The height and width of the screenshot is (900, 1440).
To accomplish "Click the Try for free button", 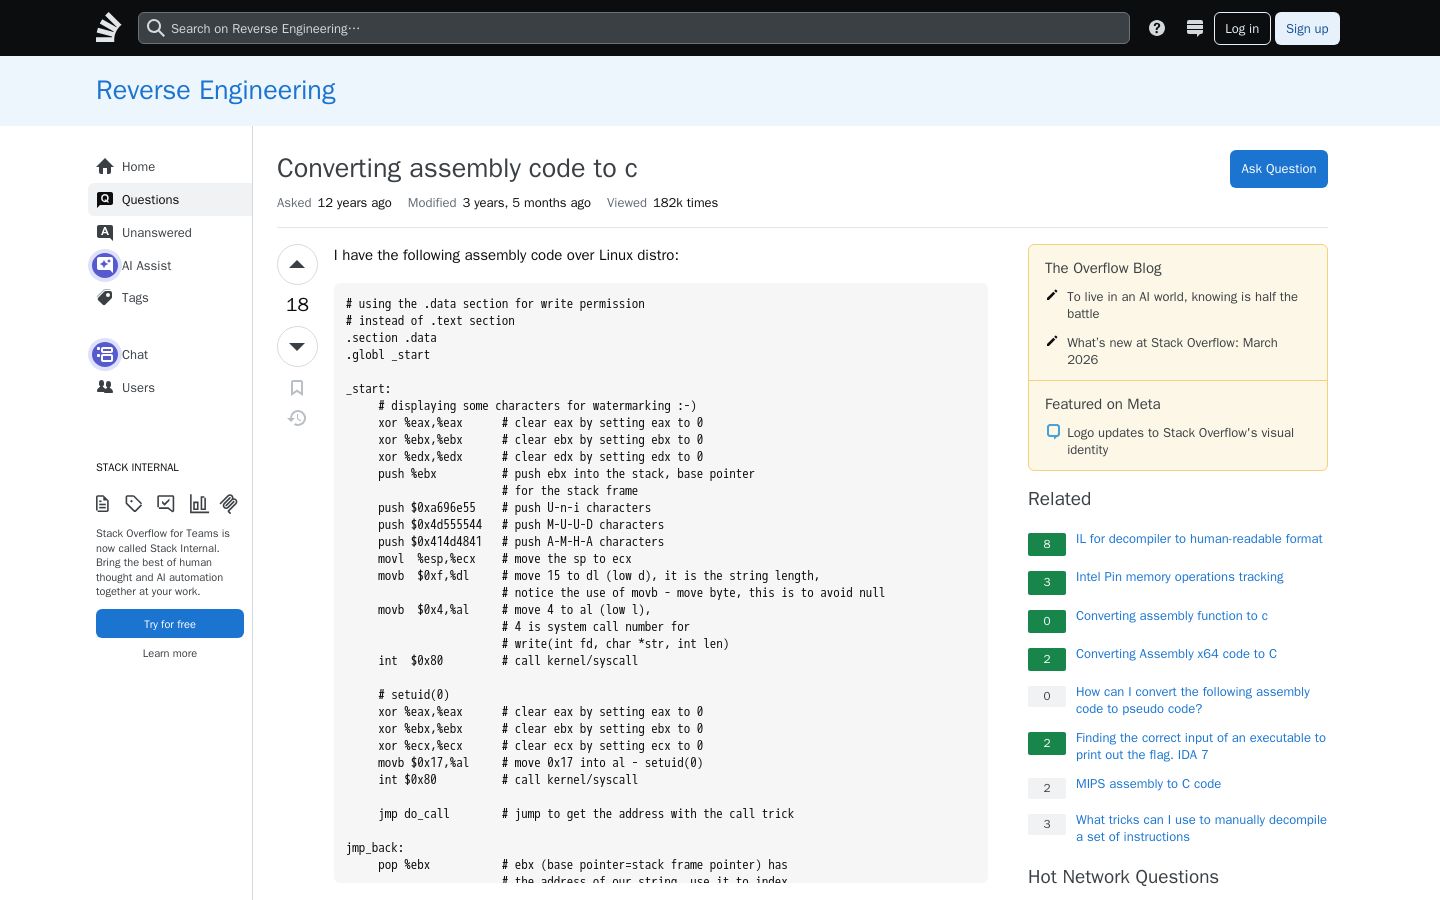I will (170, 624).
